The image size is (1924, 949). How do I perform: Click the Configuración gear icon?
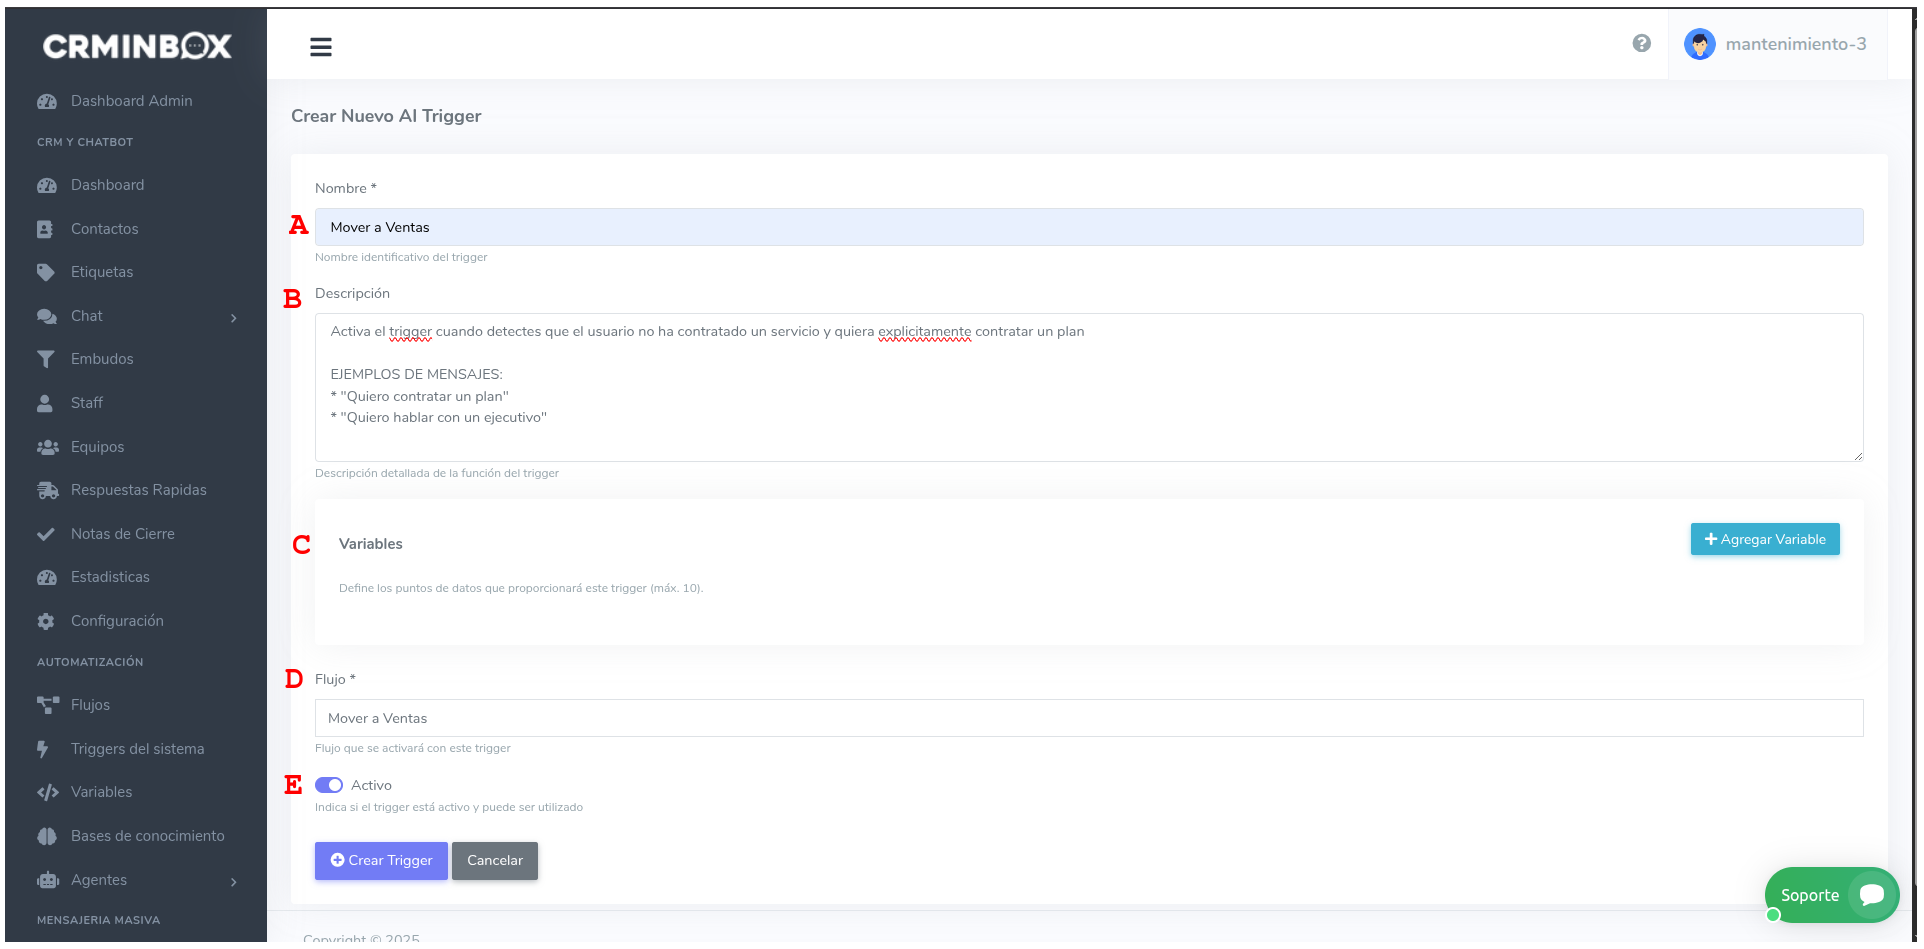(46, 621)
